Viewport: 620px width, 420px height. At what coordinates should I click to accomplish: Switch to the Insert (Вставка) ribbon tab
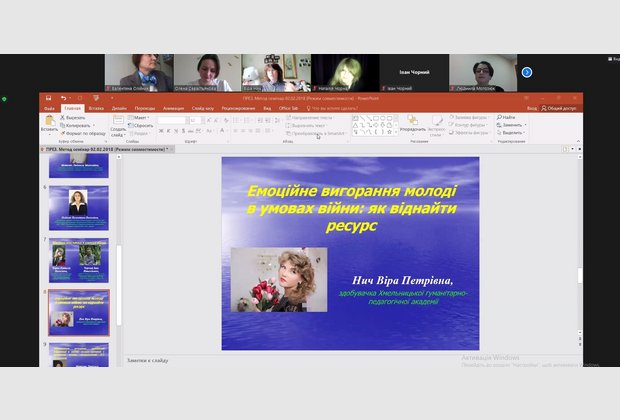(x=97, y=108)
